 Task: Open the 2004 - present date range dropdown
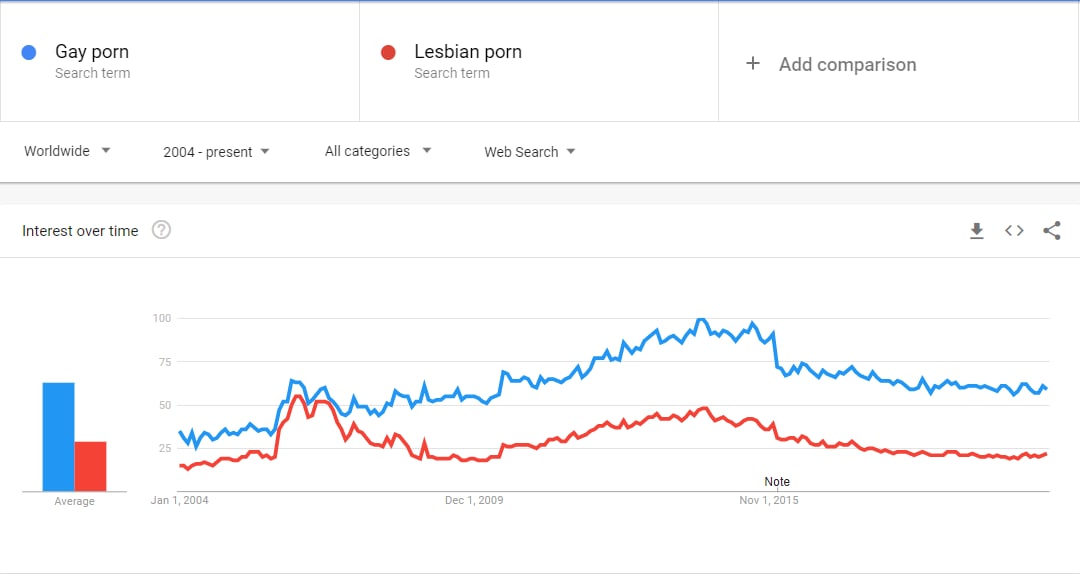coord(216,152)
